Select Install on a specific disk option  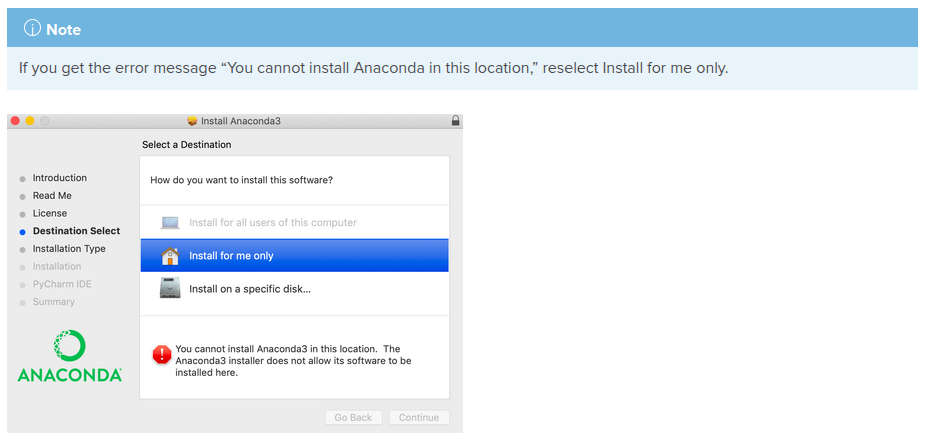pyautogui.click(x=294, y=289)
